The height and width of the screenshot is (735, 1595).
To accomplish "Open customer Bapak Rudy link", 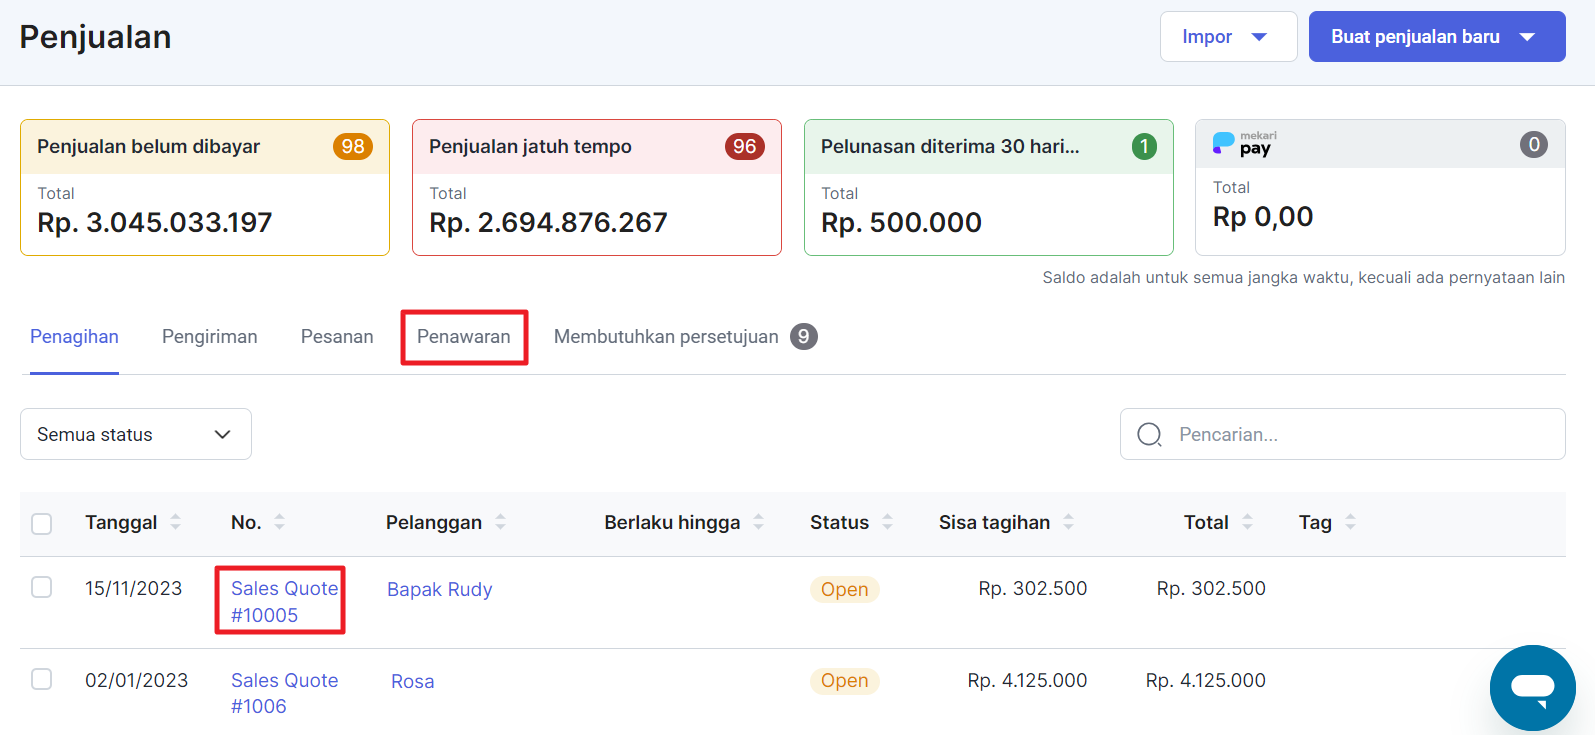I will 440,589.
